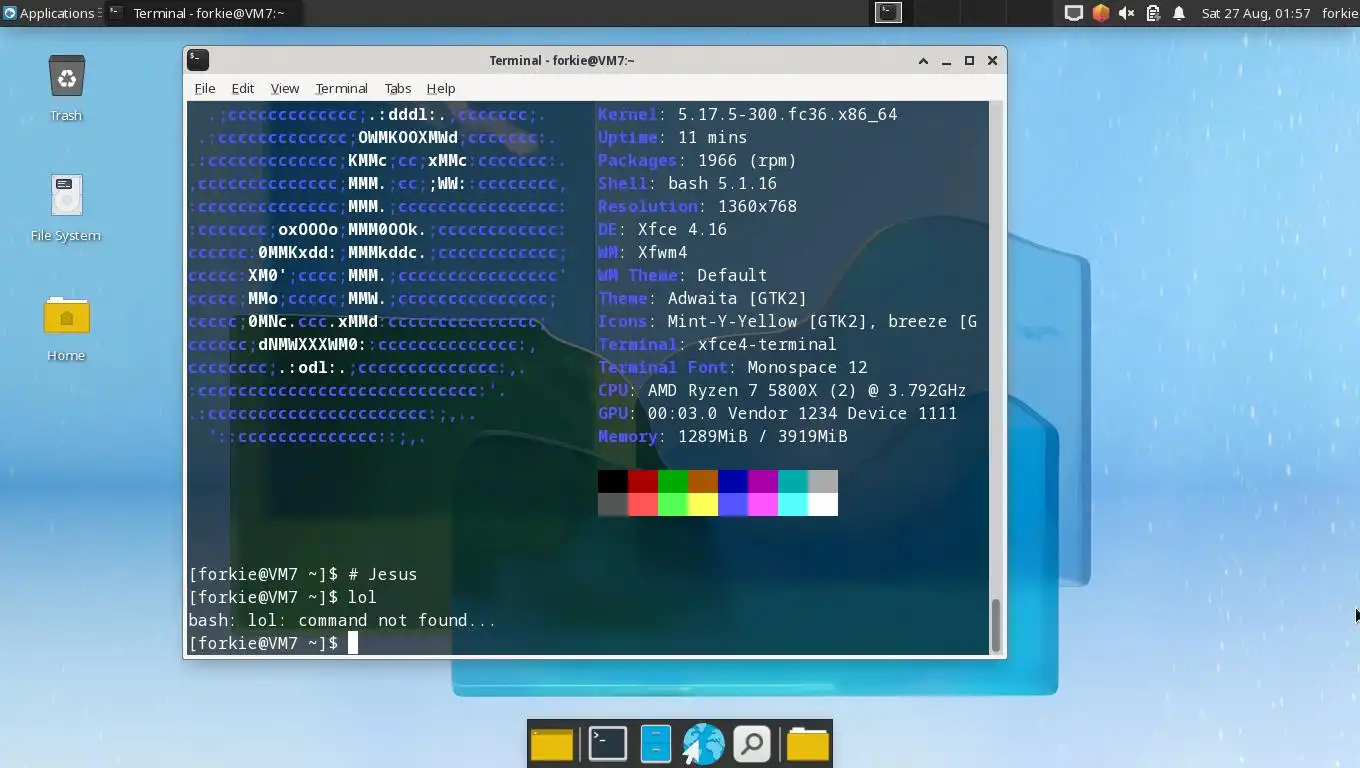Click the muted volume tray icon
The height and width of the screenshot is (768, 1360).
pyautogui.click(x=1127, y=13)
